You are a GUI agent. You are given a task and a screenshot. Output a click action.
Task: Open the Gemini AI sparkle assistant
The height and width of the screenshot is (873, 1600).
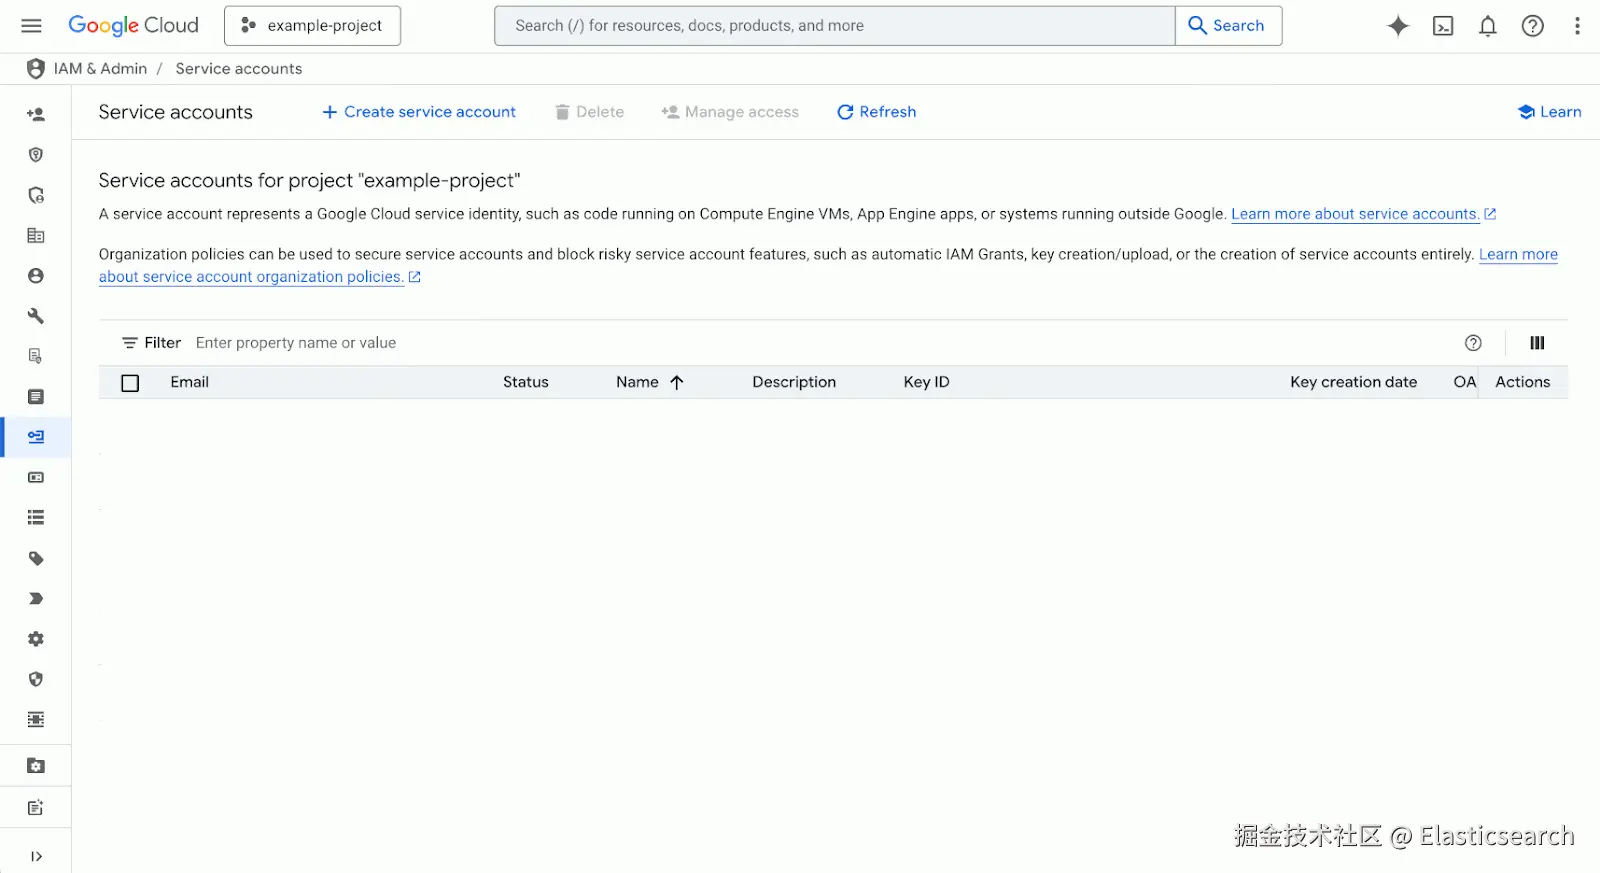point(1398,26)
